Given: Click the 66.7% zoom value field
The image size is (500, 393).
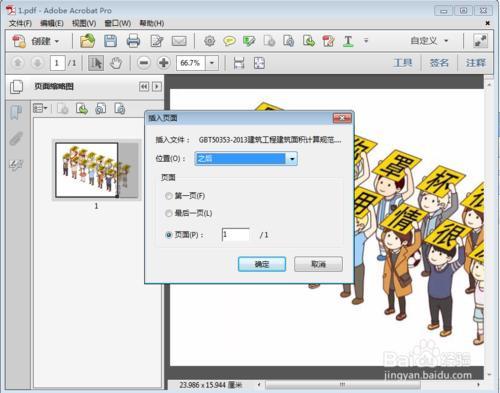Looking at the screenshot, I should (190, 63).
